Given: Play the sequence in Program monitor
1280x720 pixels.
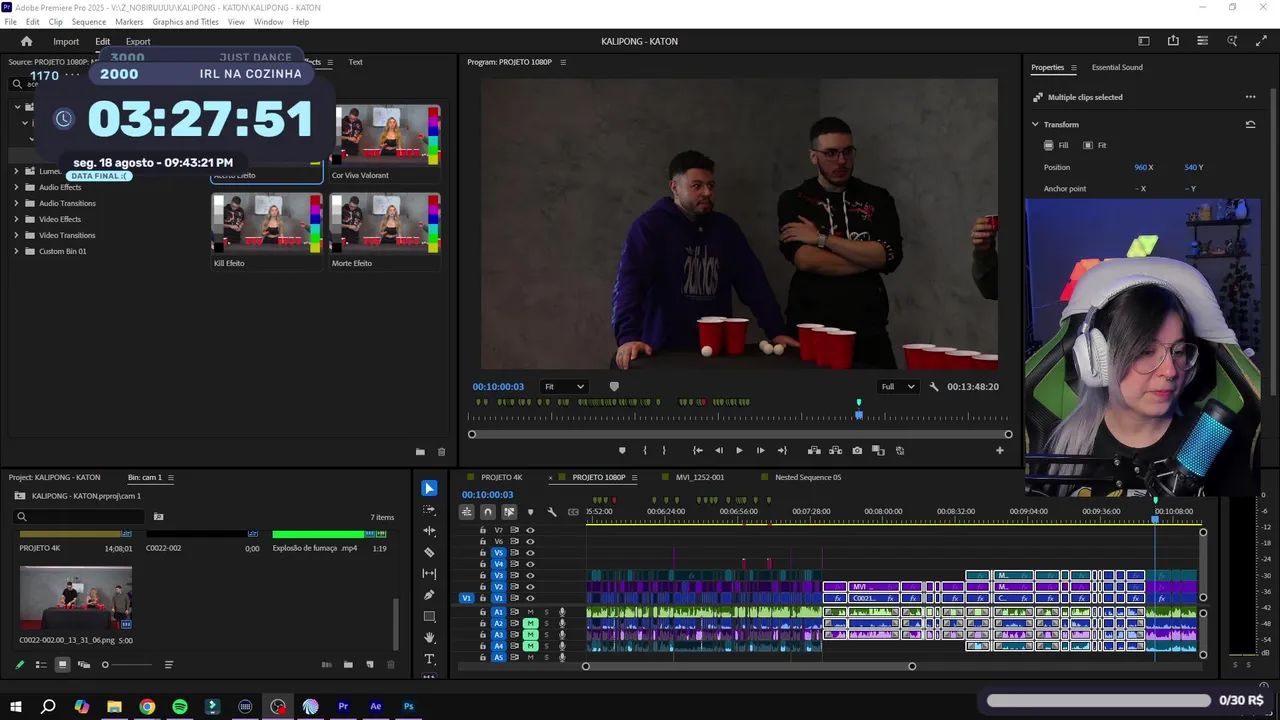Looking at the screenshot, I should [x=739, y=450].
